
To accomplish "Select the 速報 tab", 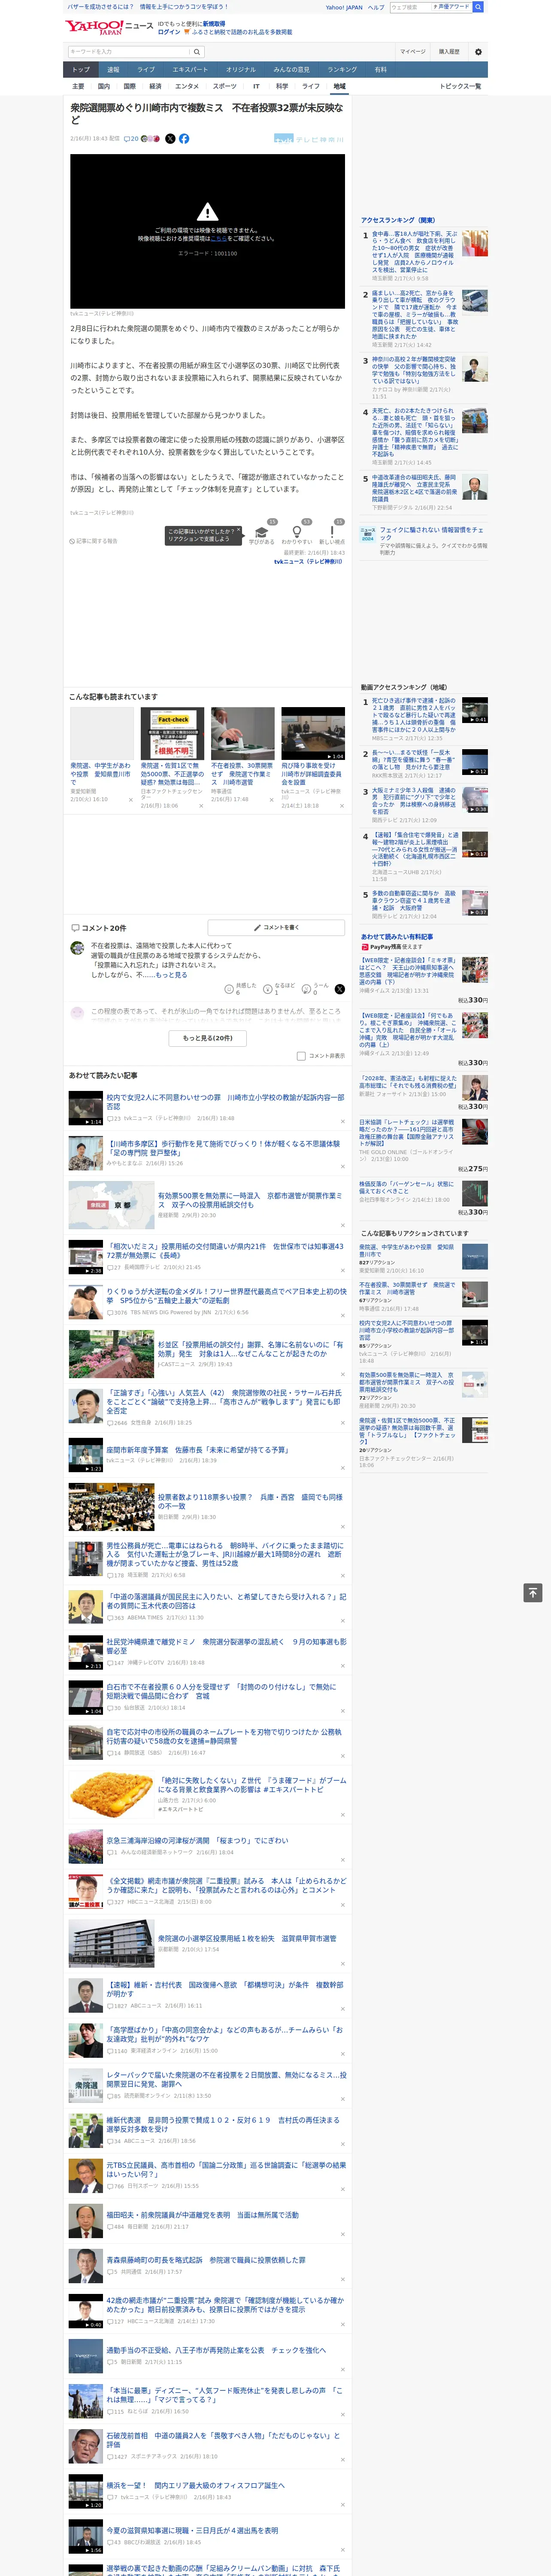I will (x=113, y=69).
